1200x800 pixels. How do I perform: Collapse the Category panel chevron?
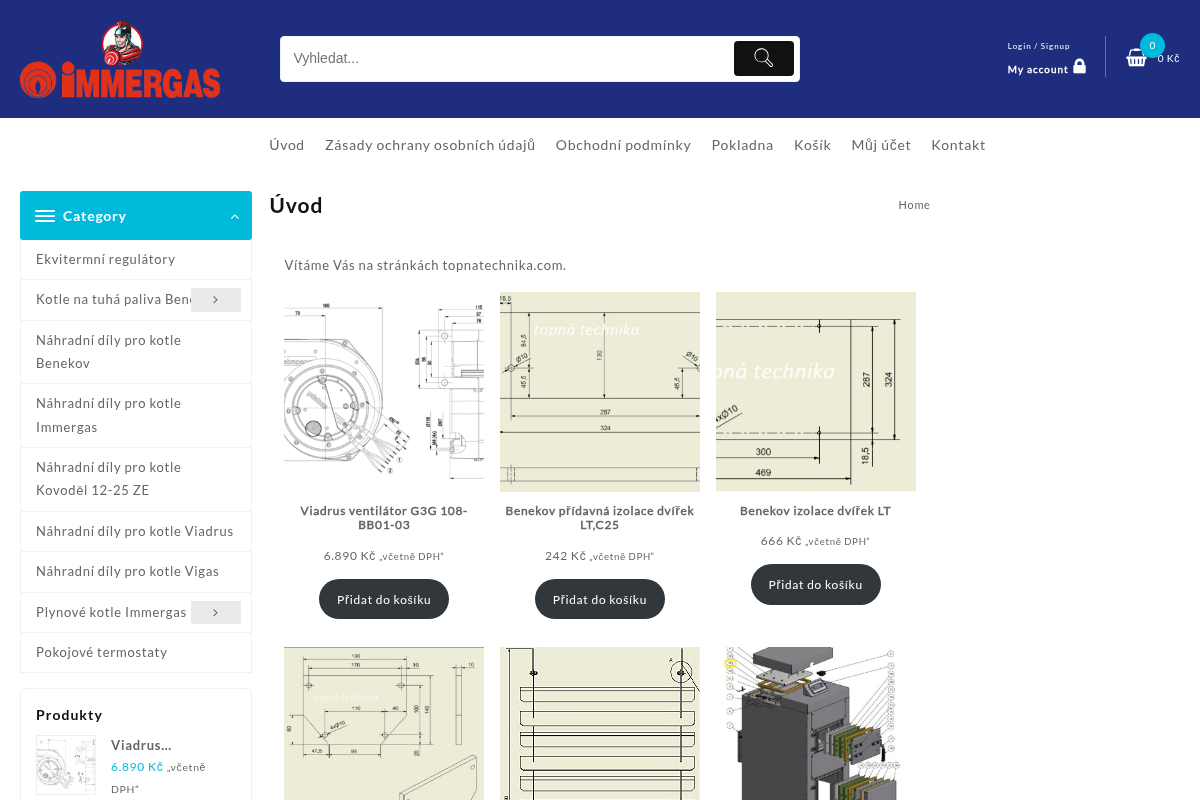click(x=235, y=216)
